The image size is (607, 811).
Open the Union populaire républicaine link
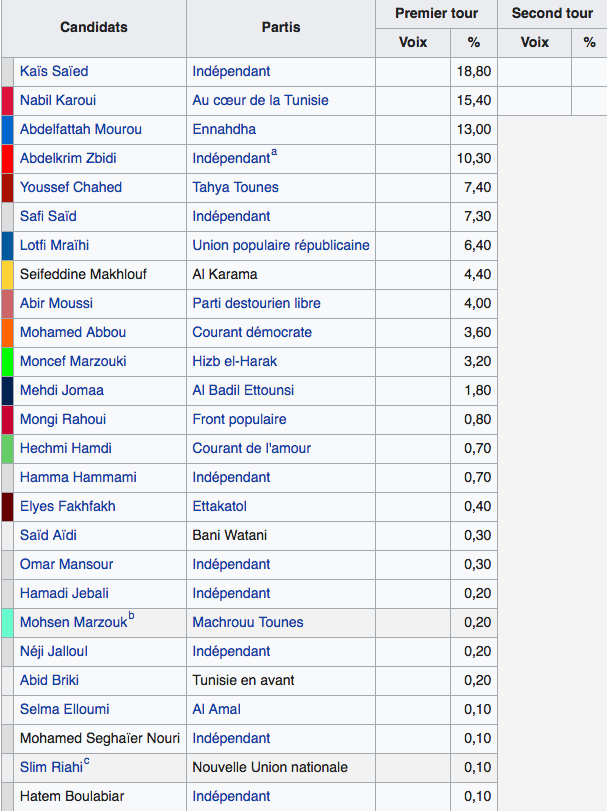281,245
